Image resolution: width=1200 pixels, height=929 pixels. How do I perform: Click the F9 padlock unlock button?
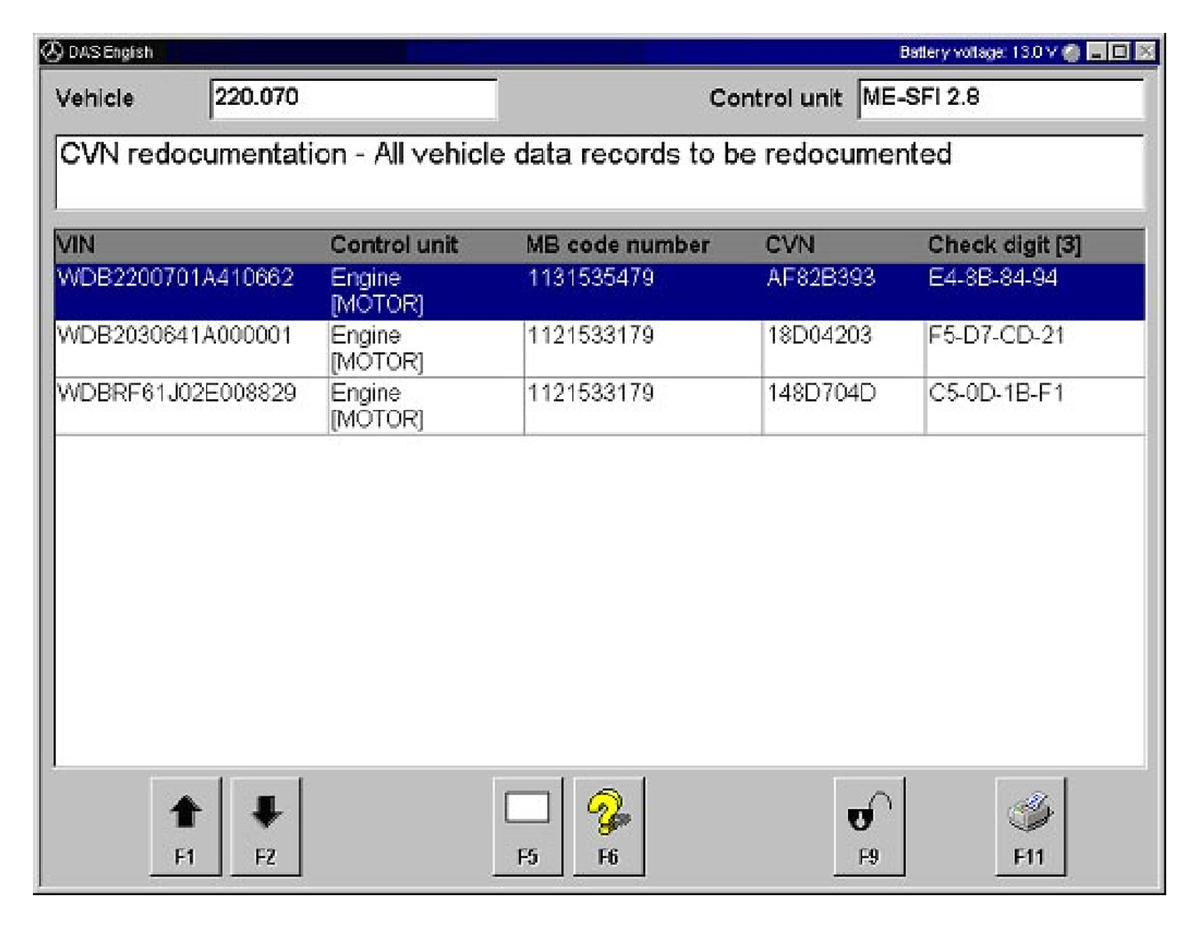coord(870,825)
